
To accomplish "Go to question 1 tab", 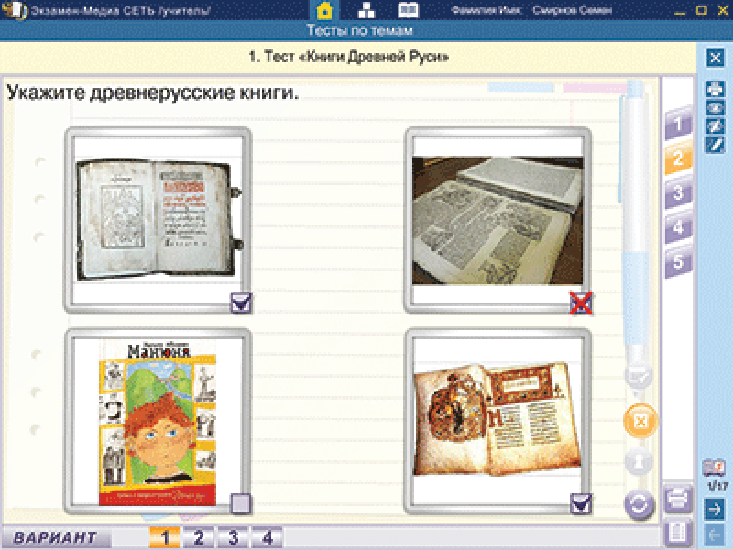I will 678,123.
